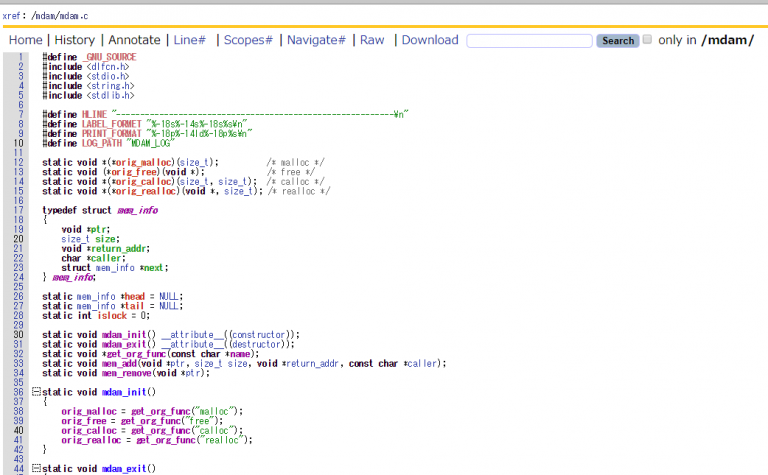Toggle line numbers with Line# link
This screenshot has height=475, width=768.
190,40
